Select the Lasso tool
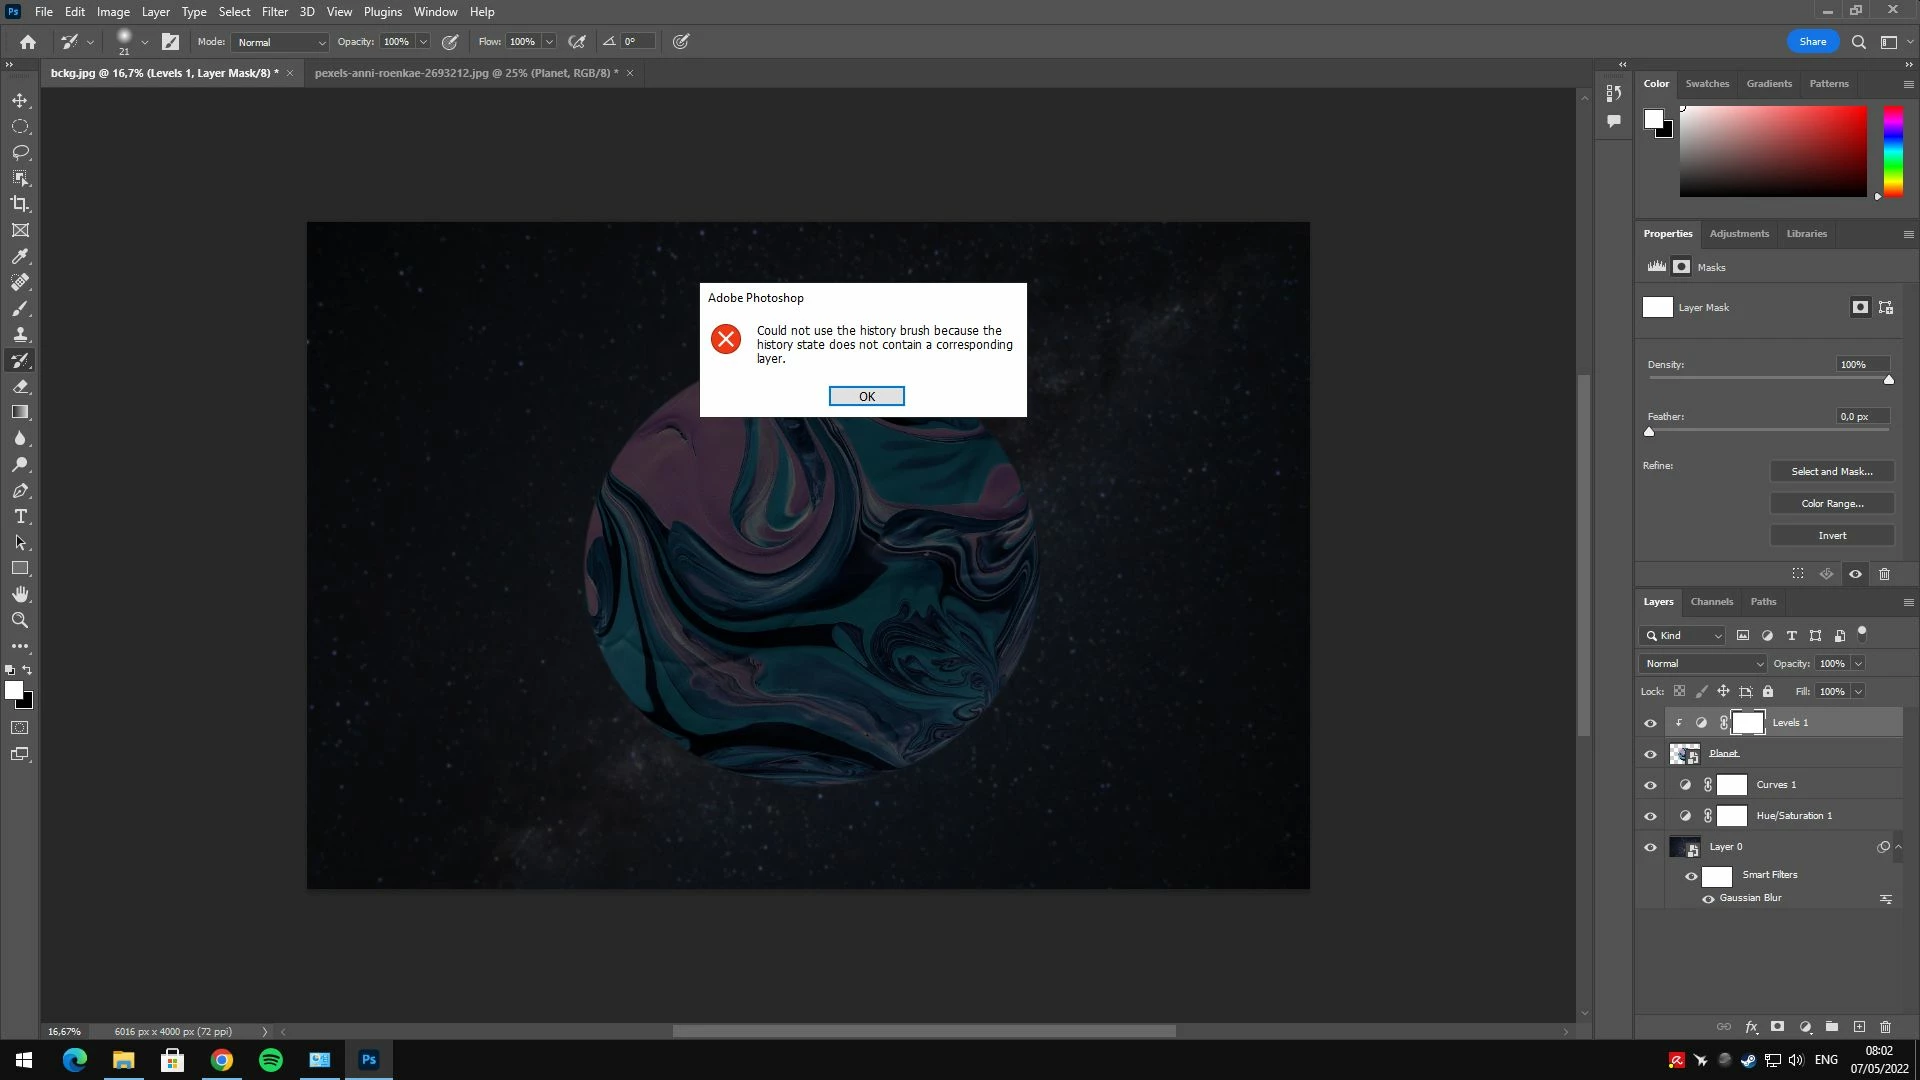Viewport: 1920px width, 1080px height. click(x=20, y=152)
